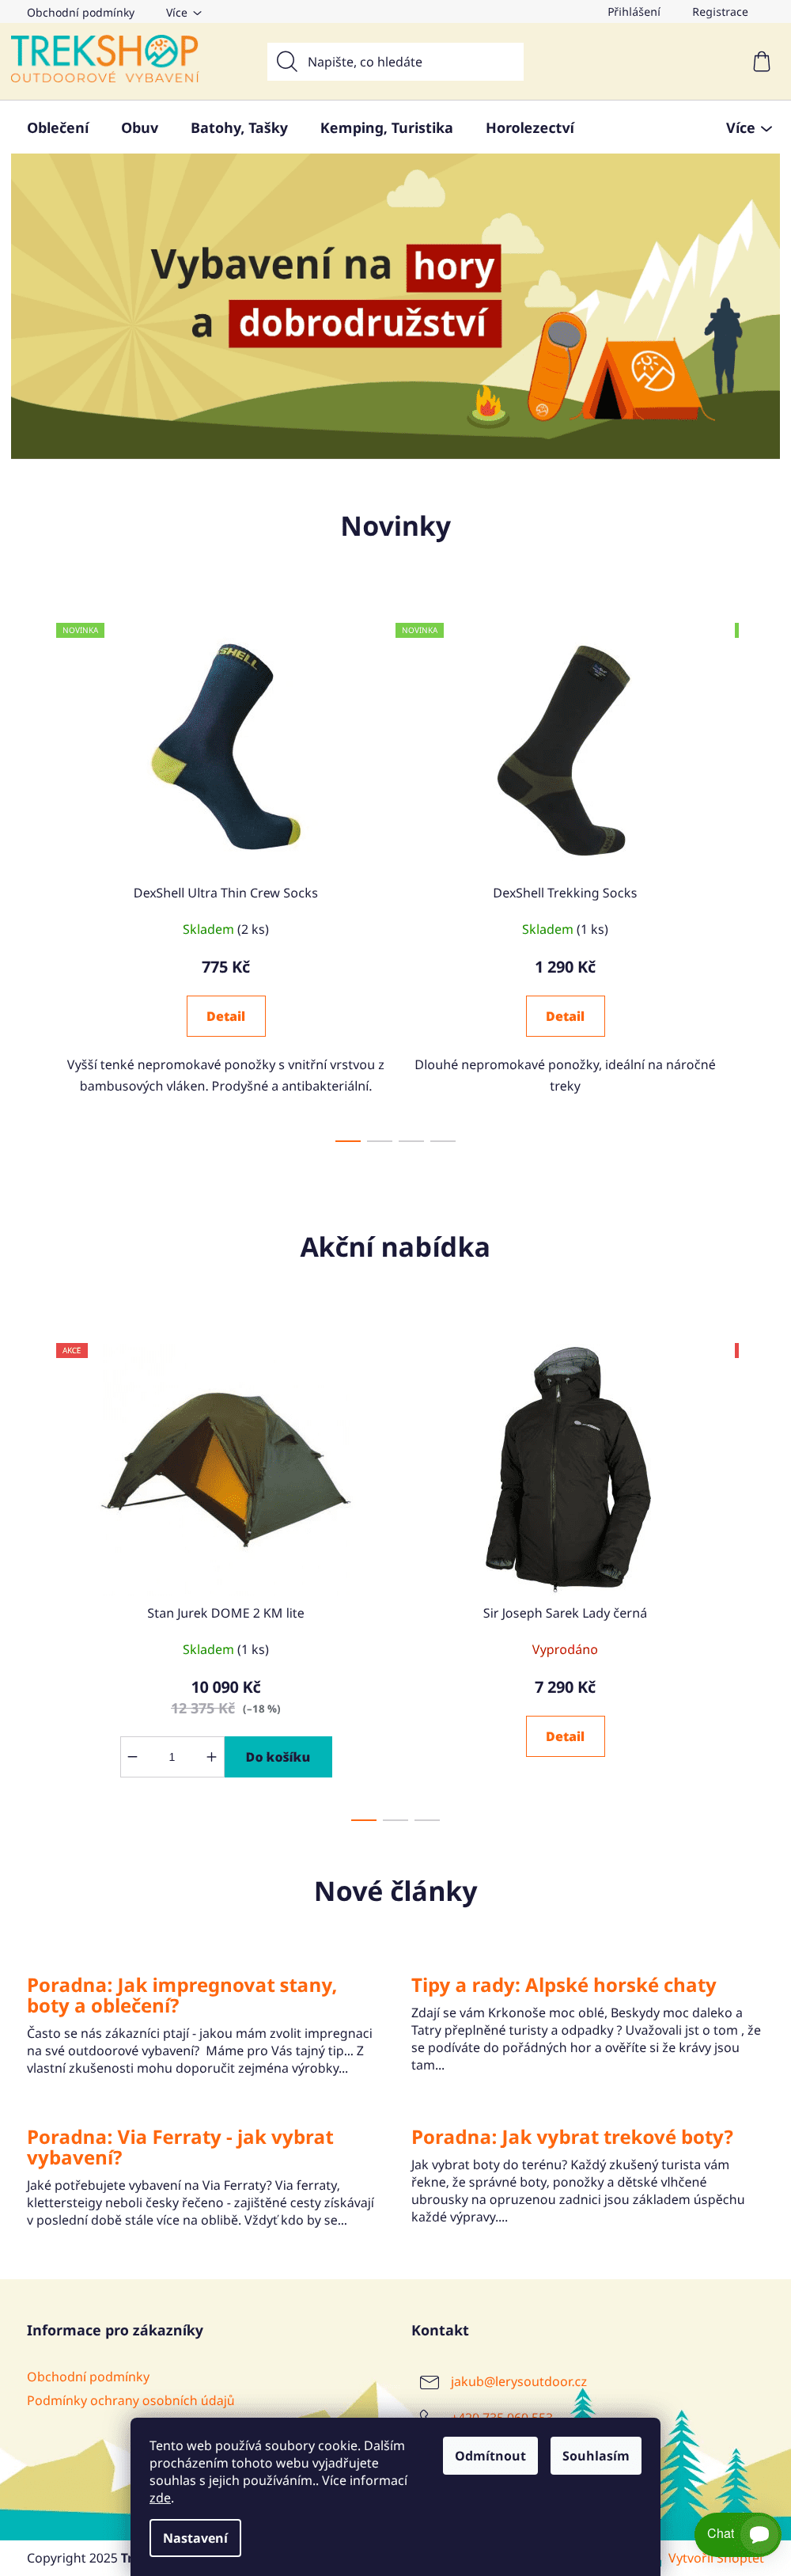This screenshot has width=791, height=2576.
Task: Click the email envelope icon
Action: [x=429, y=2382]
